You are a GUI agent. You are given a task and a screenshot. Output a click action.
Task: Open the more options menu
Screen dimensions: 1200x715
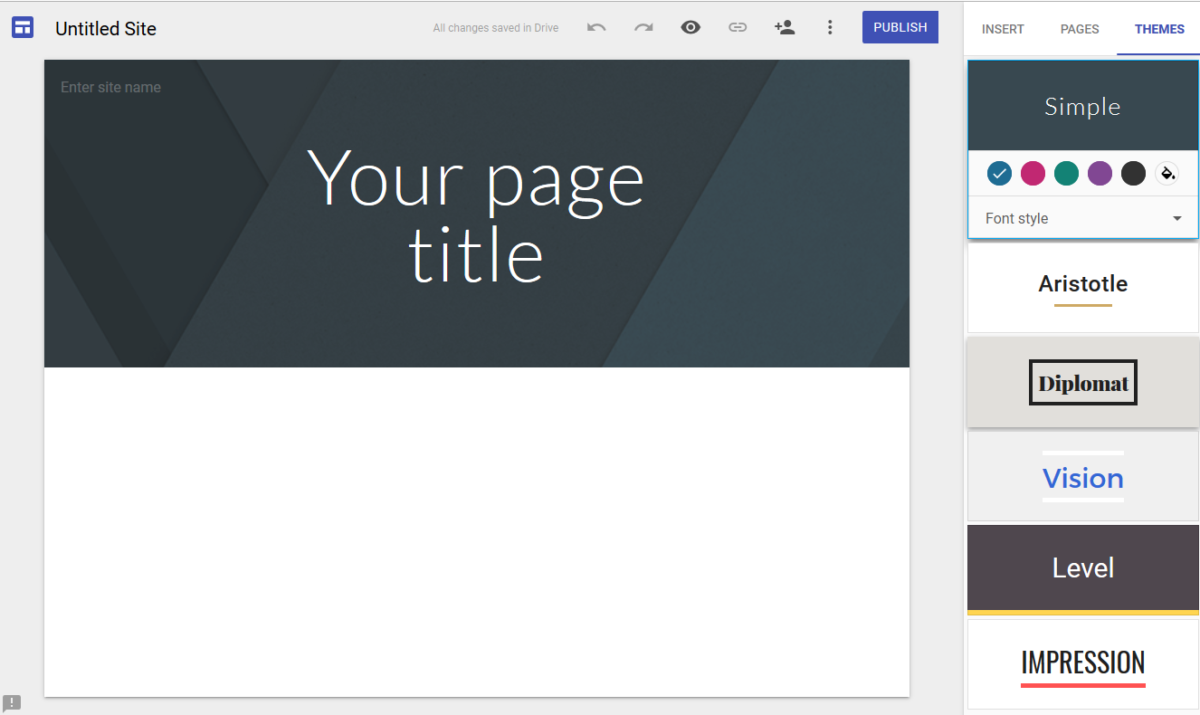point(829,27)
